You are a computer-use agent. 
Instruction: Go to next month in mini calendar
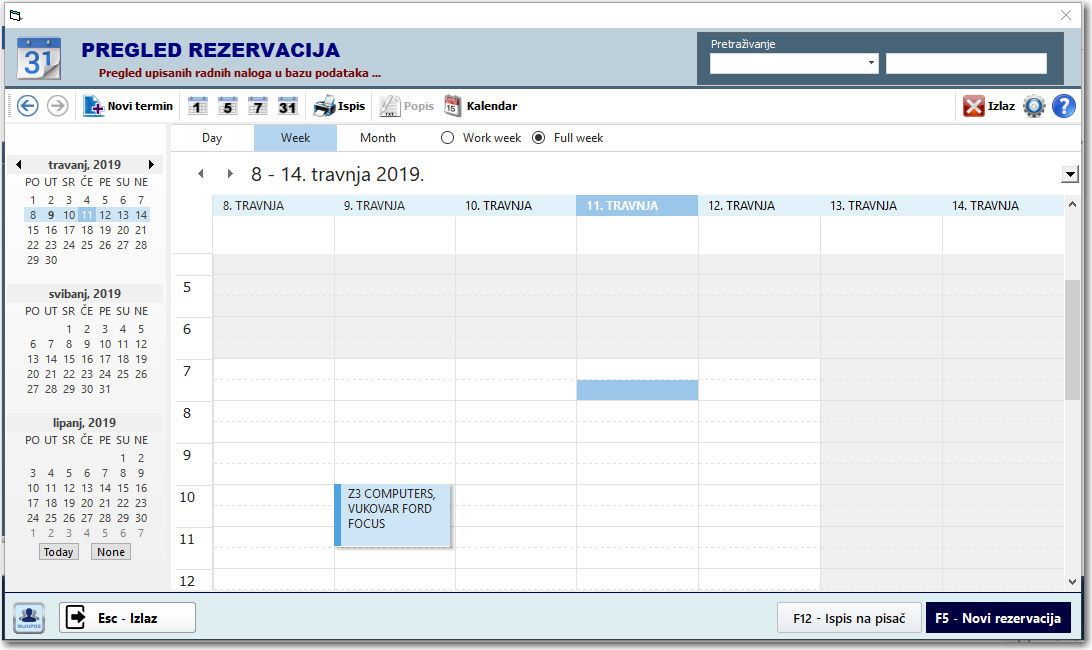(x=151, y=164)
